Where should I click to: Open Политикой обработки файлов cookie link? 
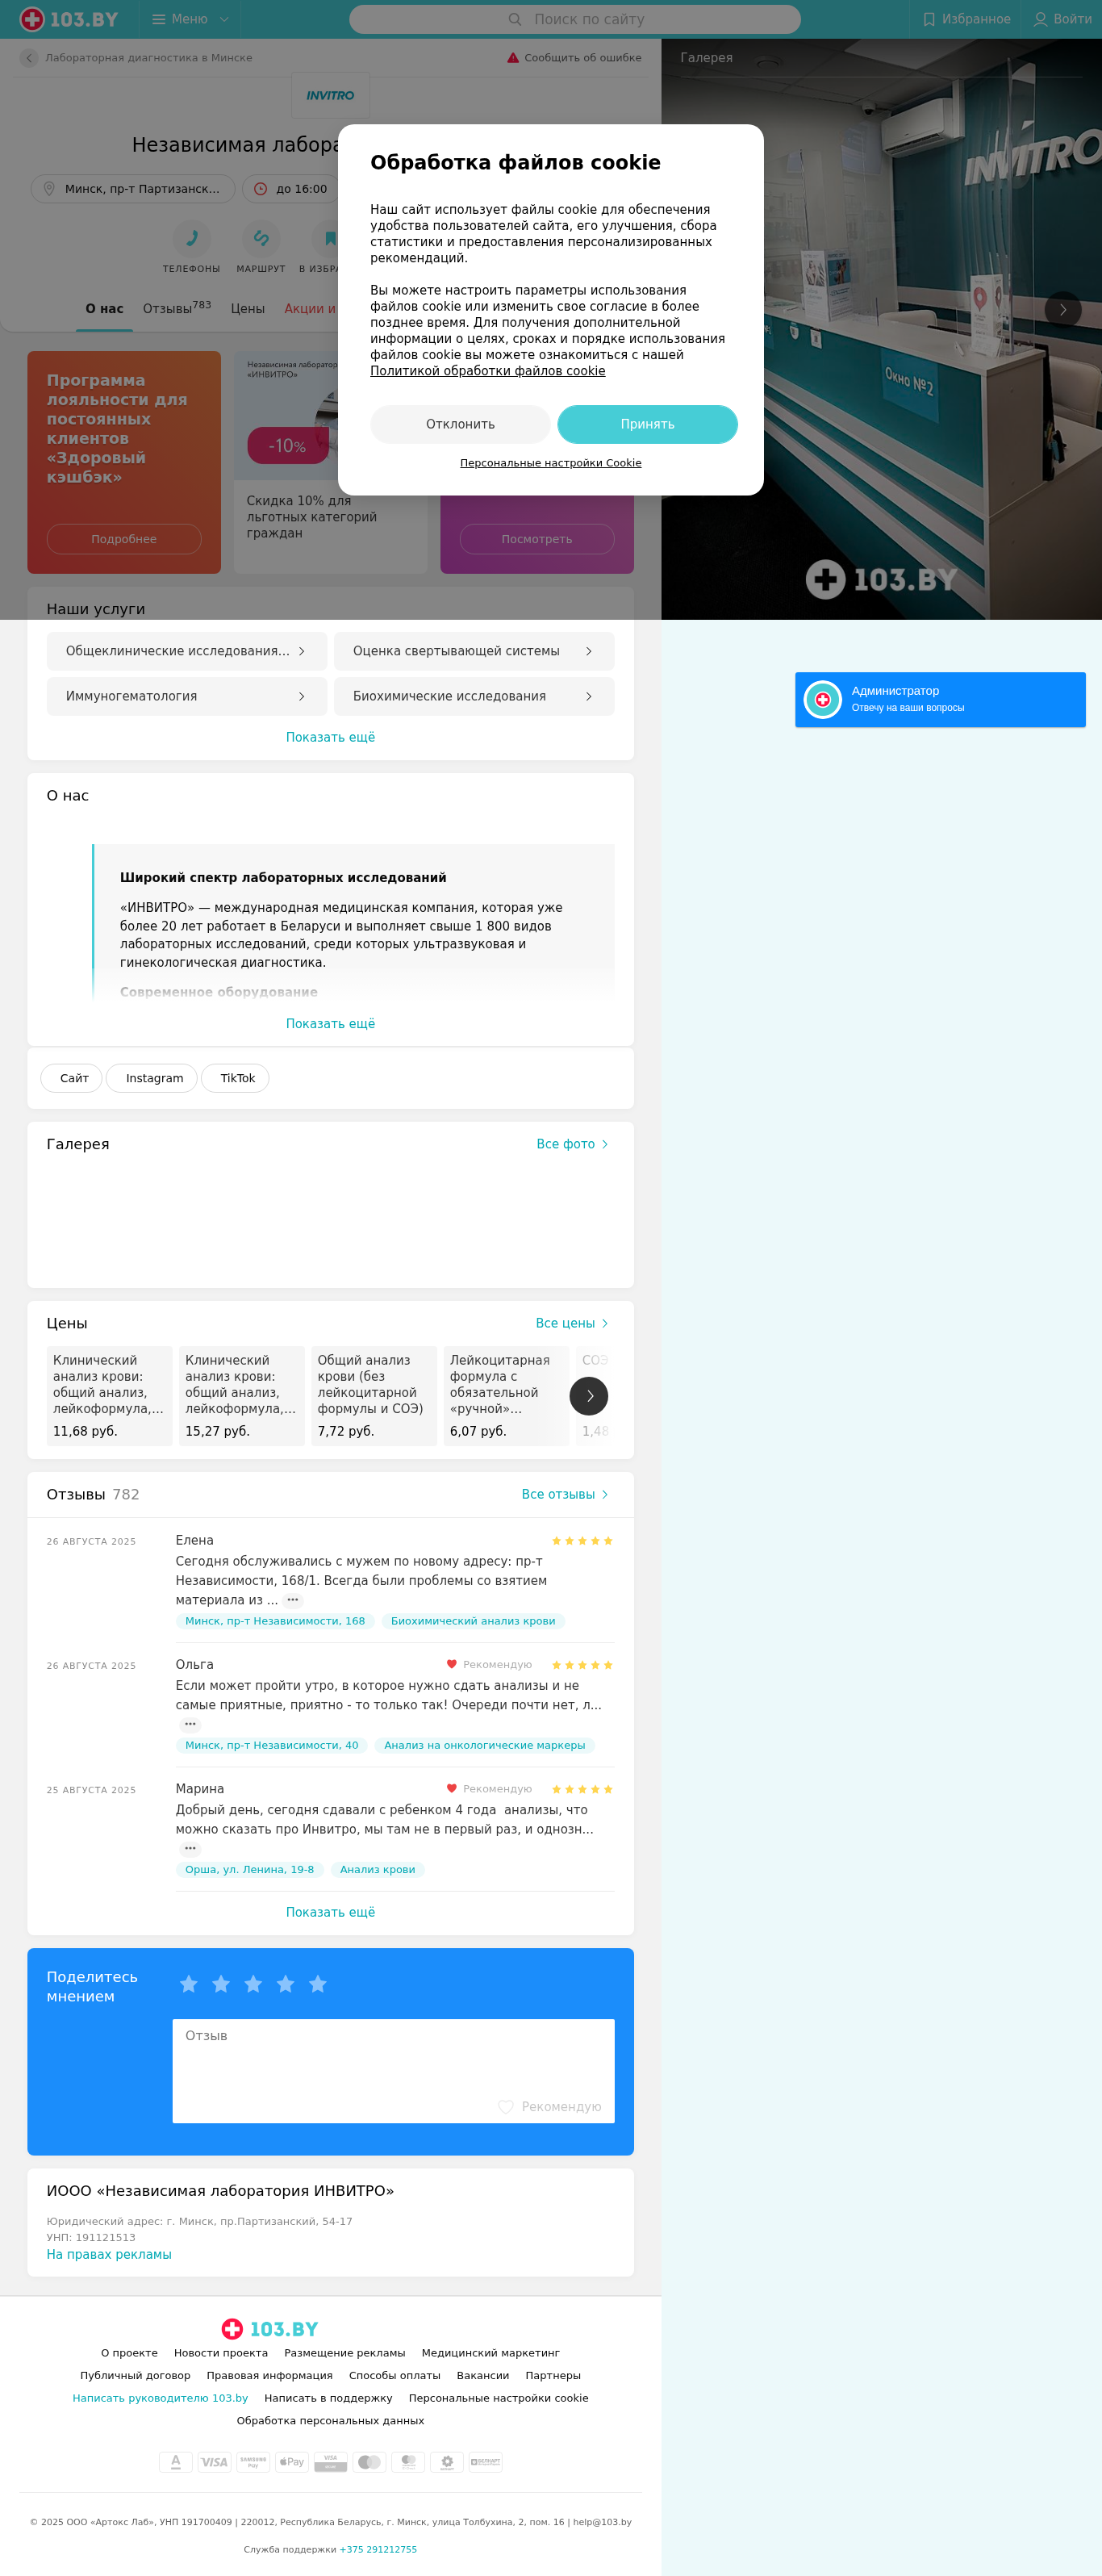pyautogui.click(x=488, y=371)
